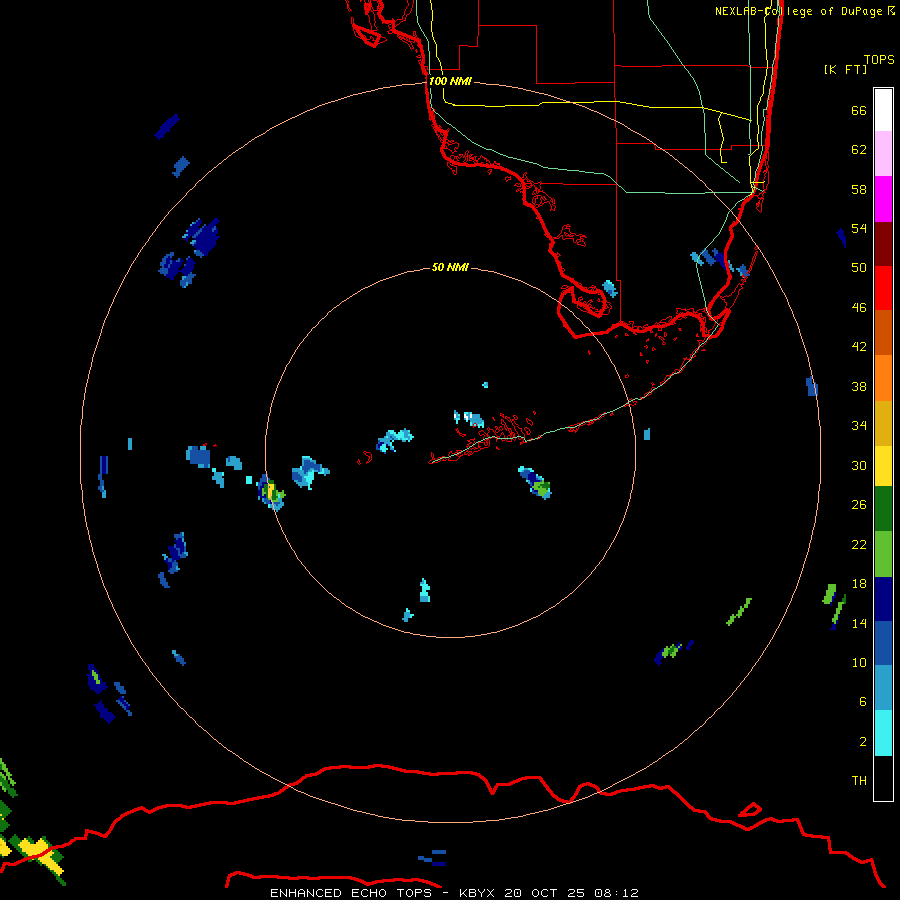The width and height of the screenshot is (900, 900).
Task: Click the "66" legend value
Action: 859,110
